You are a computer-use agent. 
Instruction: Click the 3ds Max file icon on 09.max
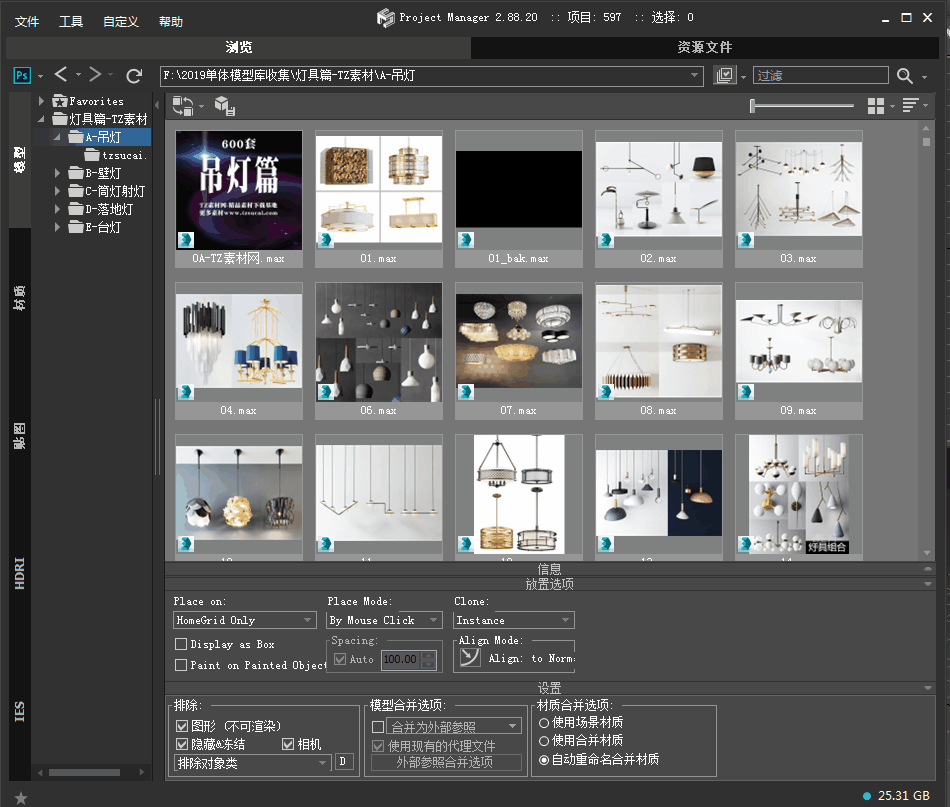click(x=746, y=392)
